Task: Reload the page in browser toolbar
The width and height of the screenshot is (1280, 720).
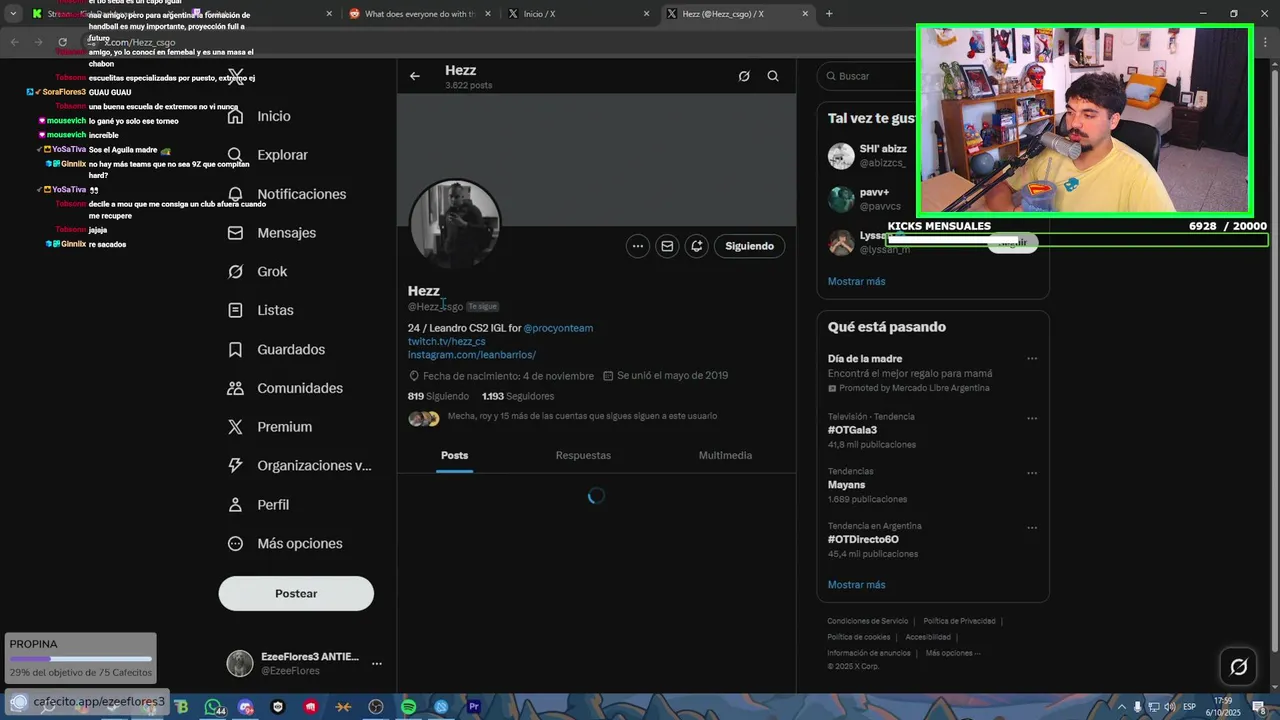Action: click(x=62, y=42)
